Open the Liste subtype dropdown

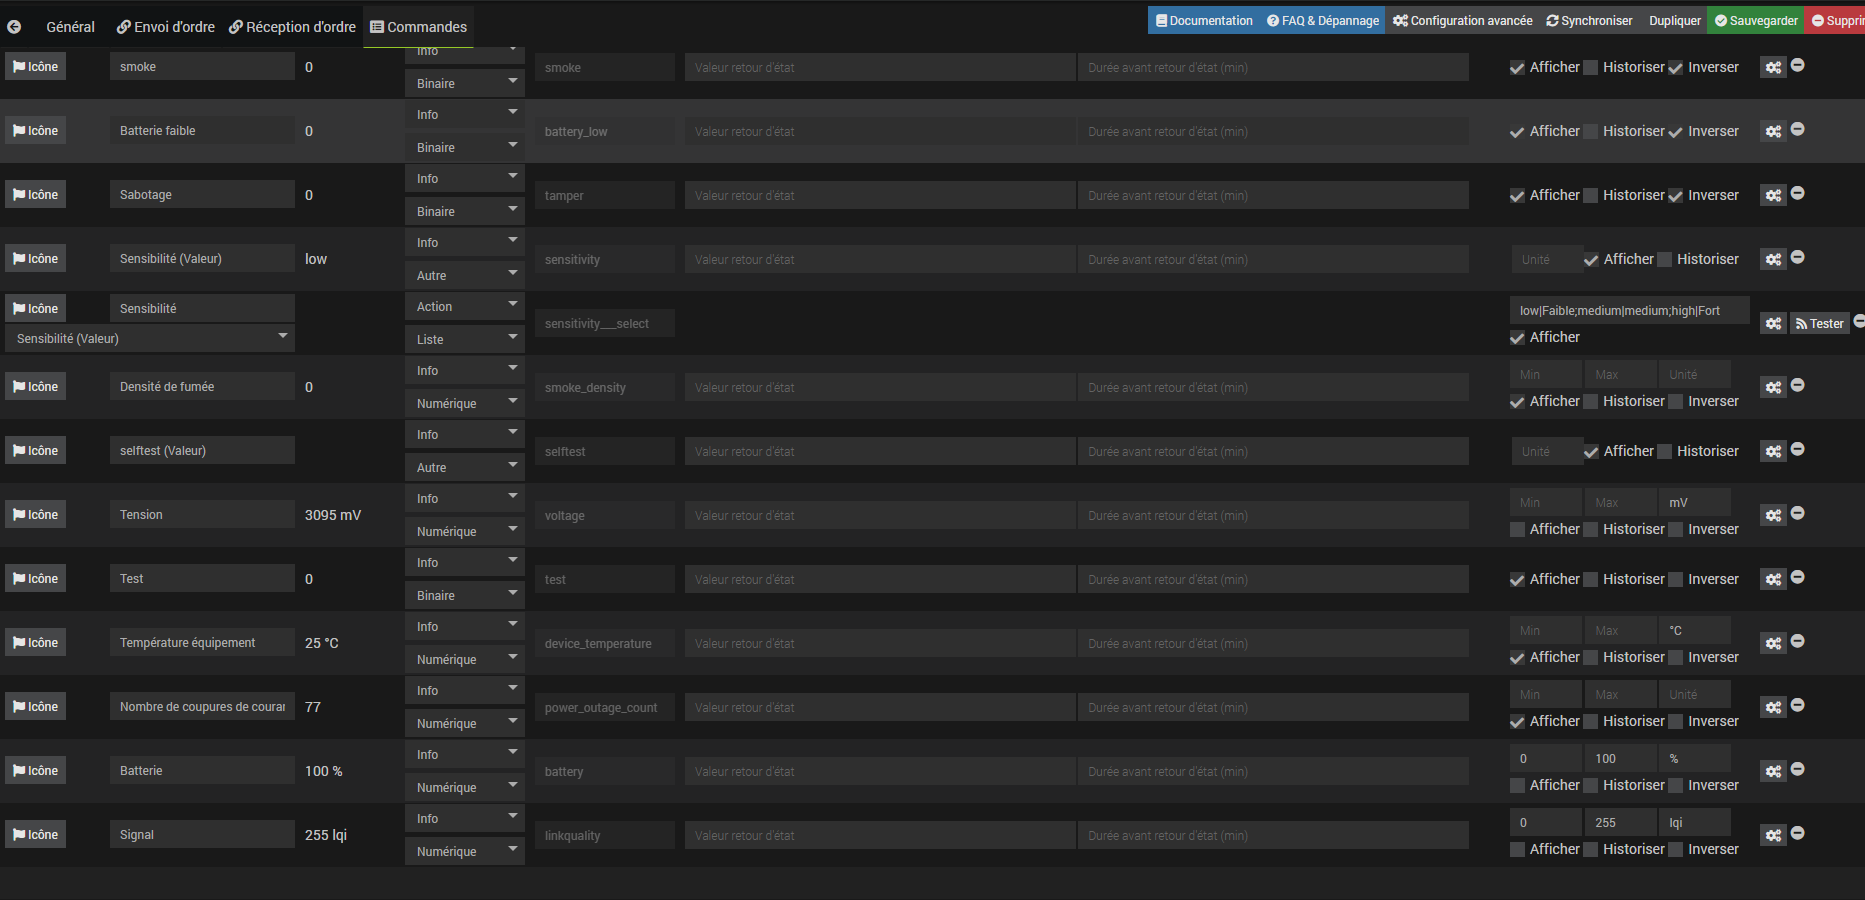[x=465, y=339]
